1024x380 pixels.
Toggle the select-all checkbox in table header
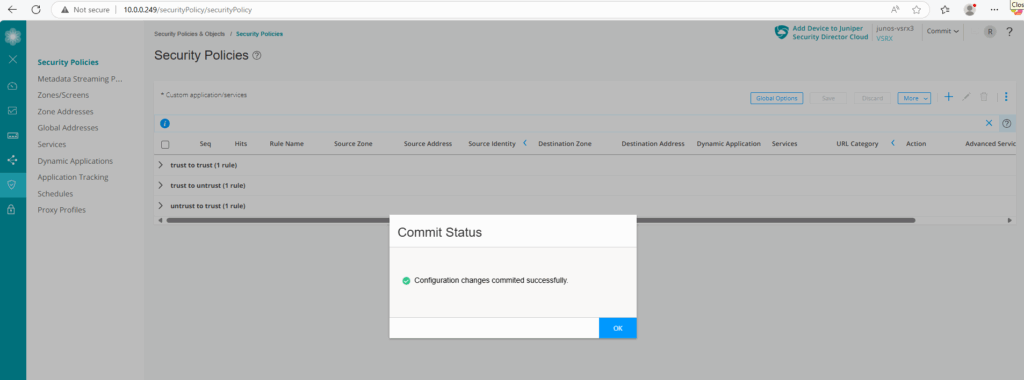(165, 144)
